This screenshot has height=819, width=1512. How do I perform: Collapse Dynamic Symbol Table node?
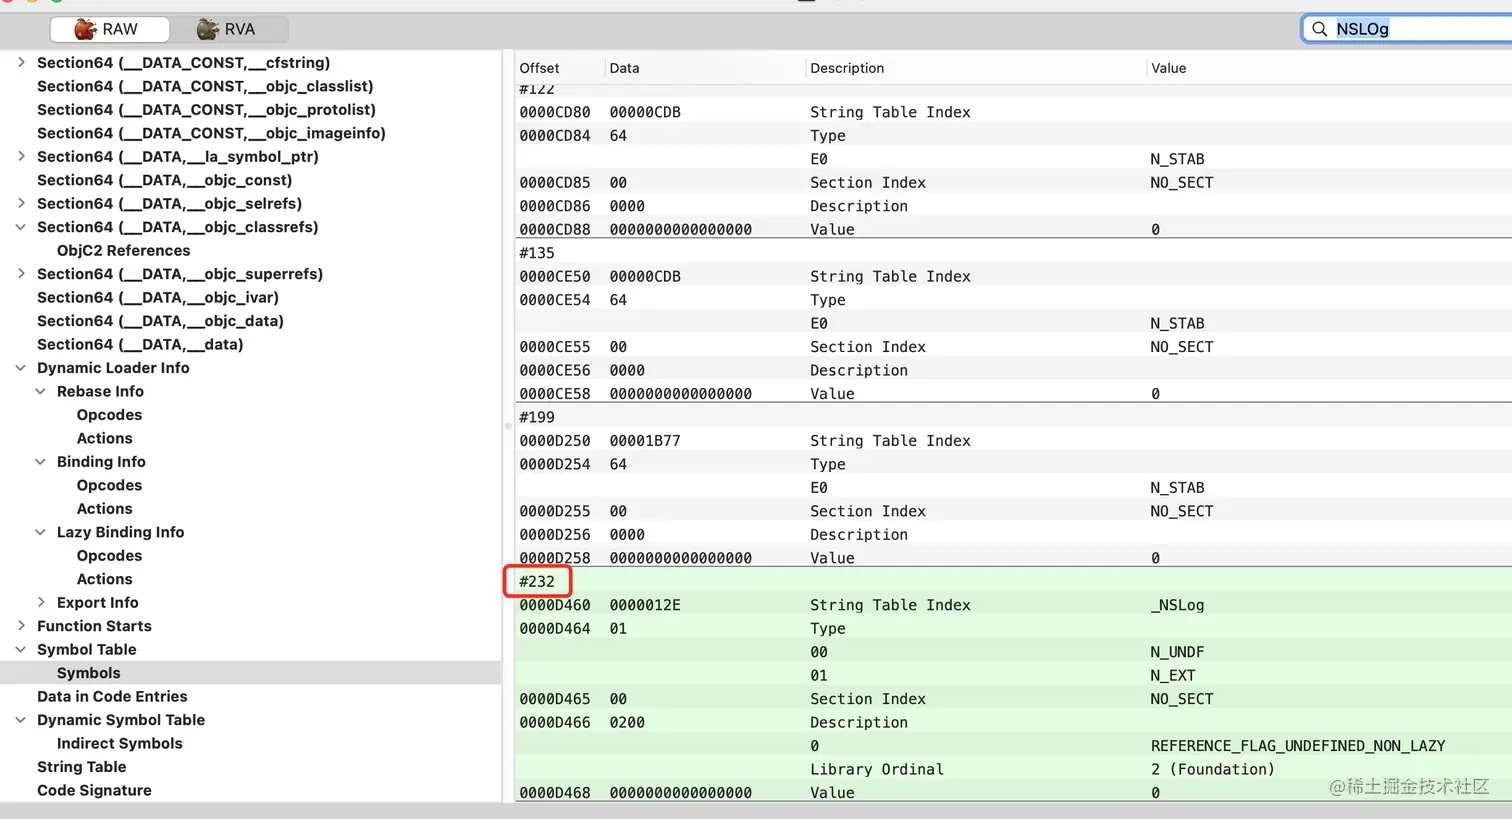coord(21,720)
